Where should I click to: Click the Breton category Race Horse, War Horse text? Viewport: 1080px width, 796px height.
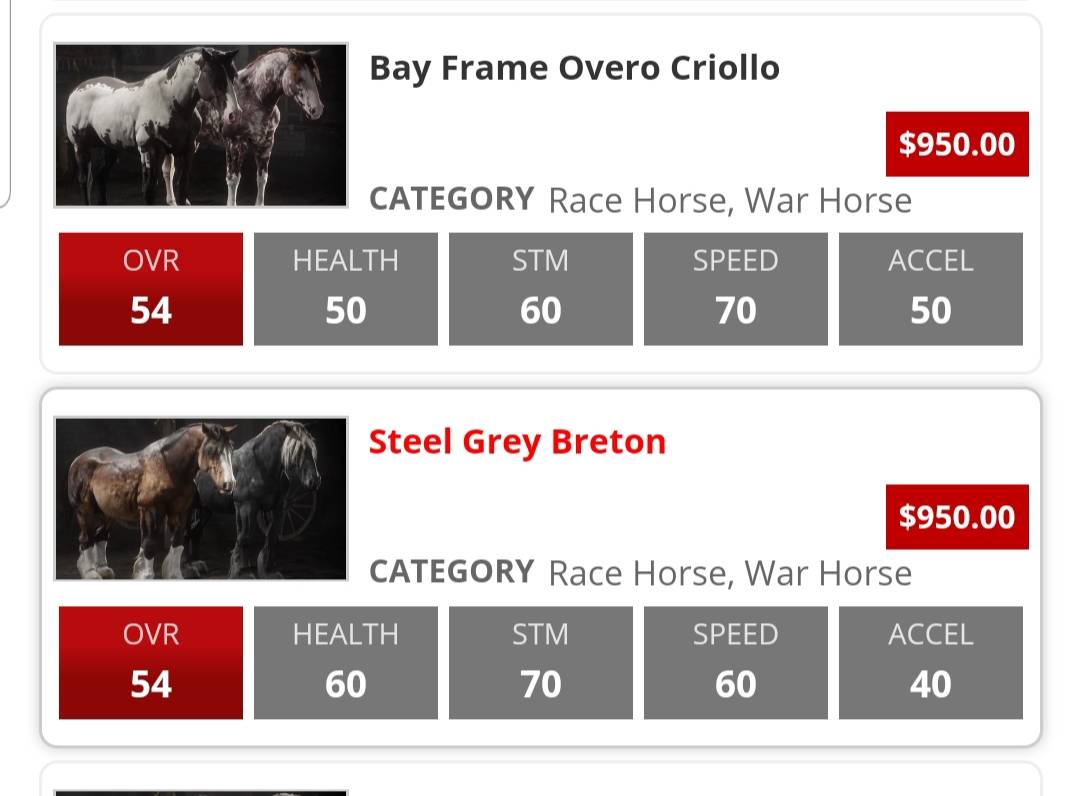[730, 573]
